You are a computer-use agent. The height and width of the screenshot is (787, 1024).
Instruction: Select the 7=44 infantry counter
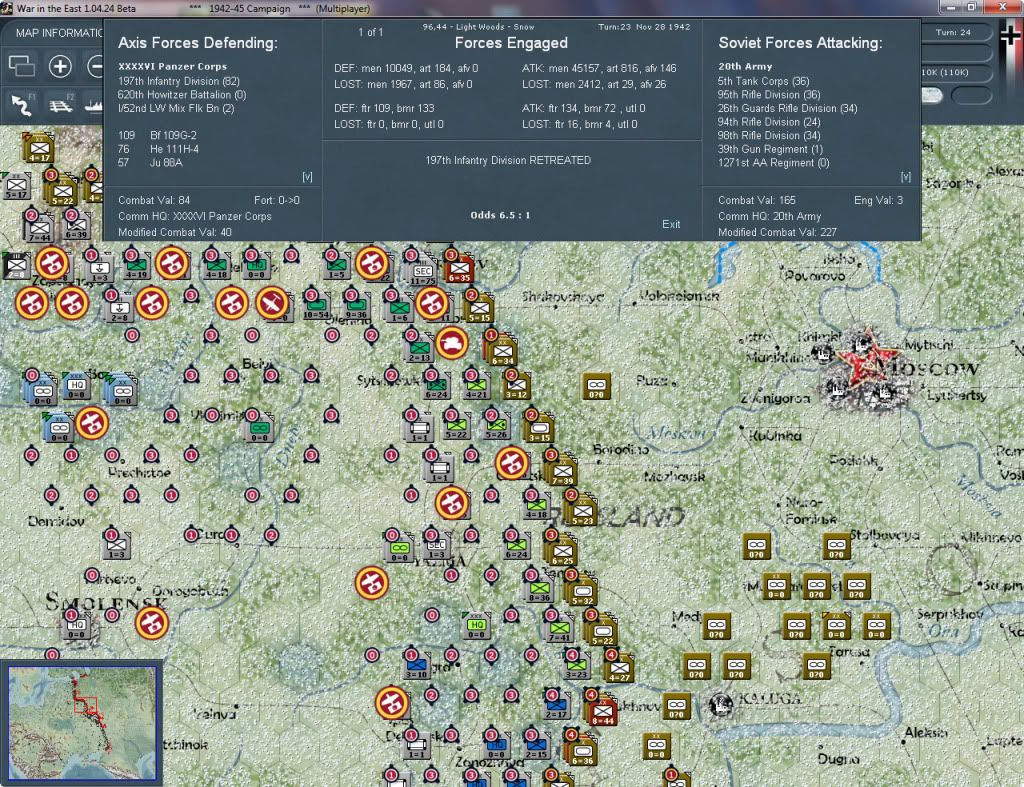coord(39,229)
